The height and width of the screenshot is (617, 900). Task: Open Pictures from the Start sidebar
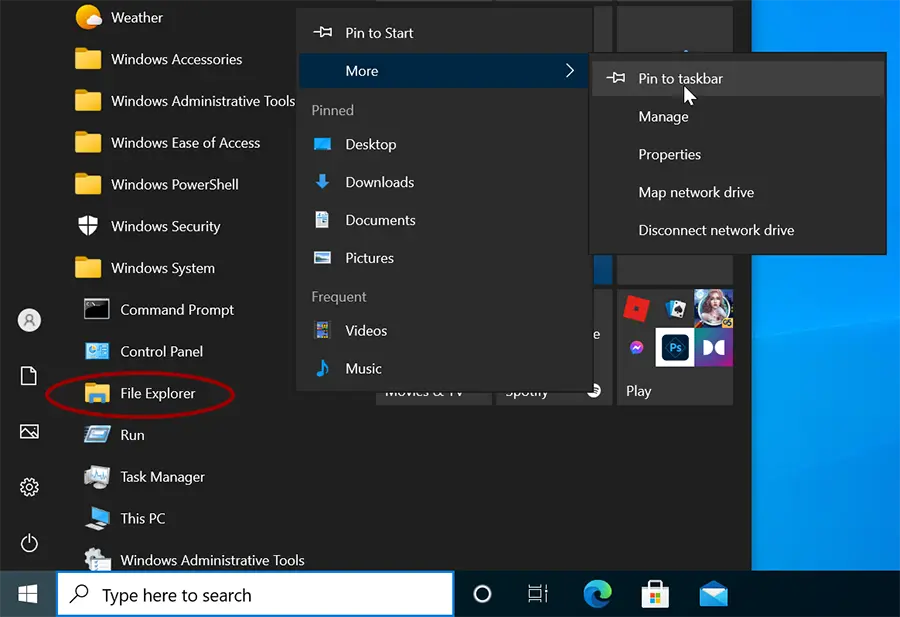coord(28,432)
